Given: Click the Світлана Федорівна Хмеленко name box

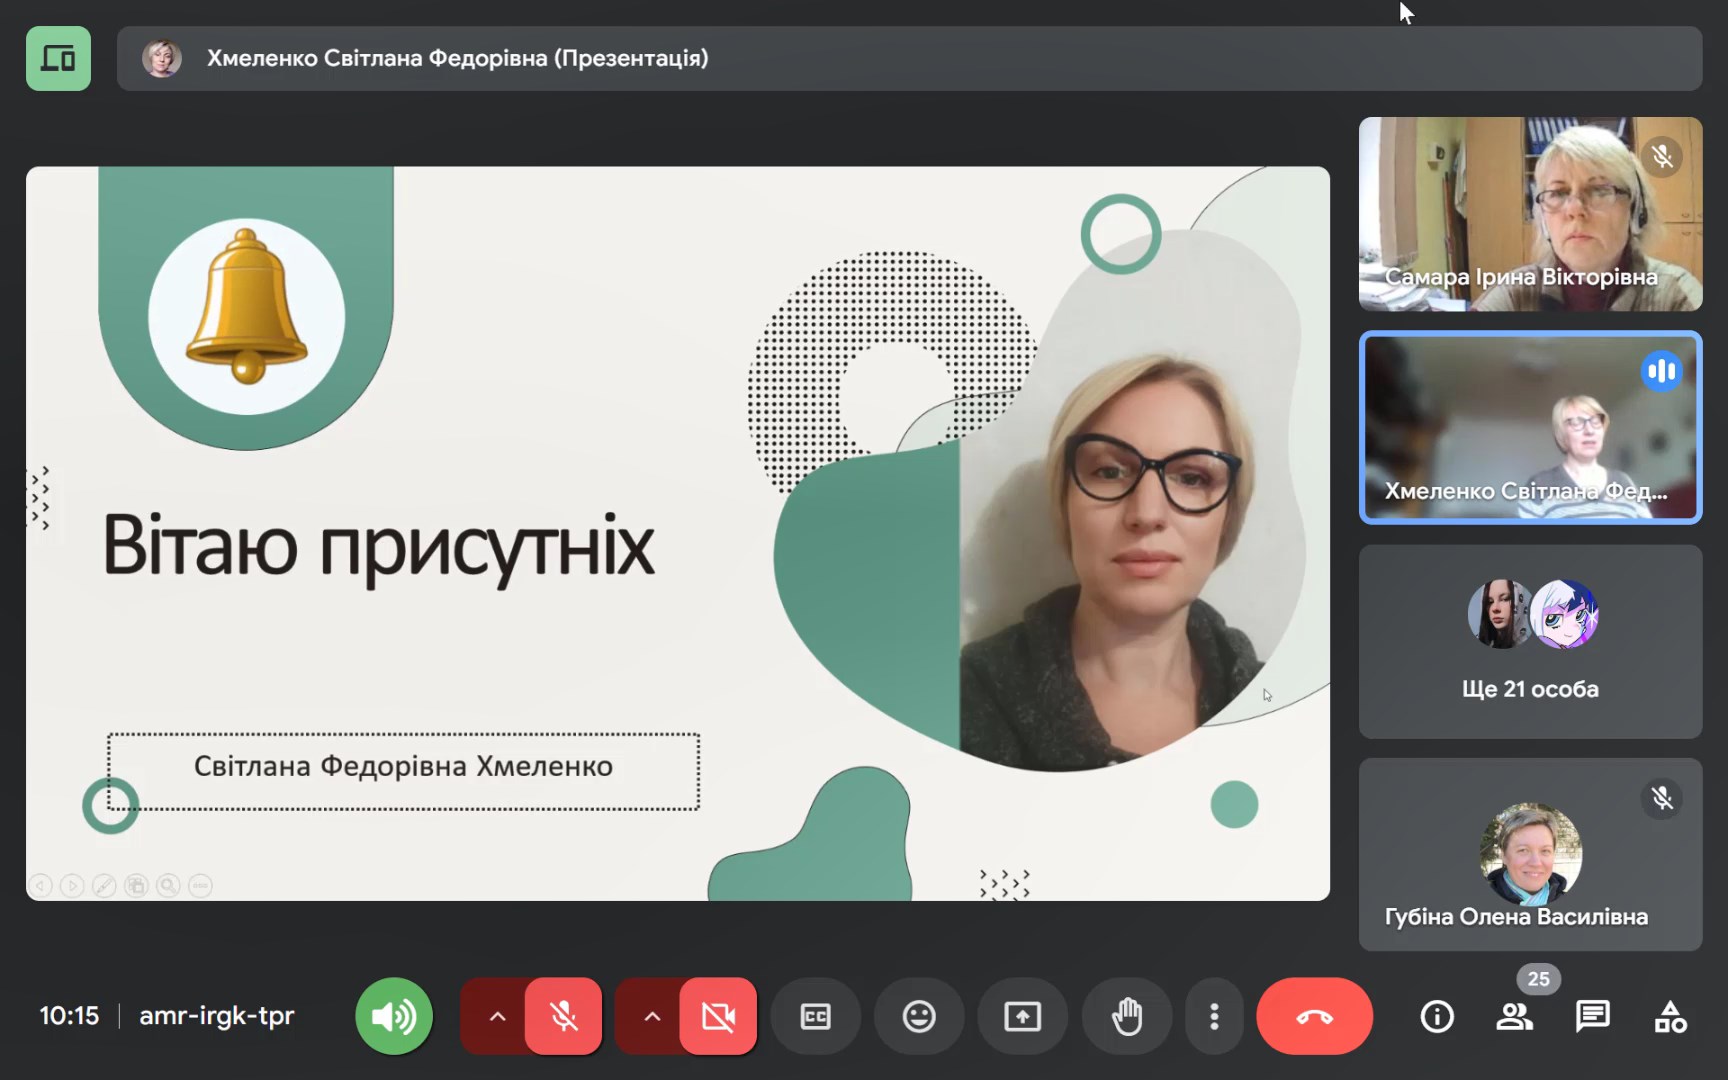Looking at the screenshot, I should click(x=403, y=771).
